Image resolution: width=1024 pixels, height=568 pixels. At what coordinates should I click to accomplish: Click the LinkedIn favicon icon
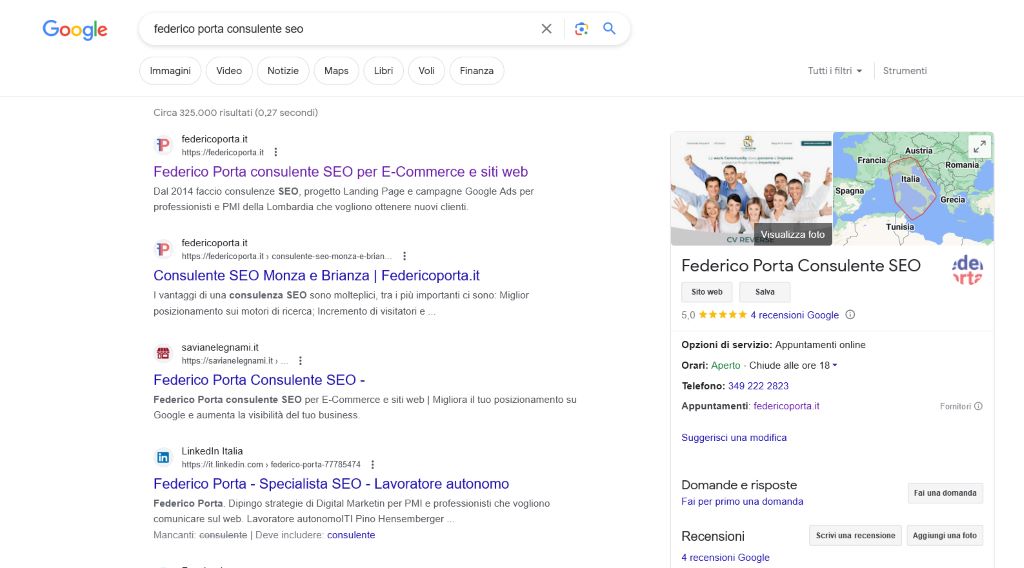point(163,457)
